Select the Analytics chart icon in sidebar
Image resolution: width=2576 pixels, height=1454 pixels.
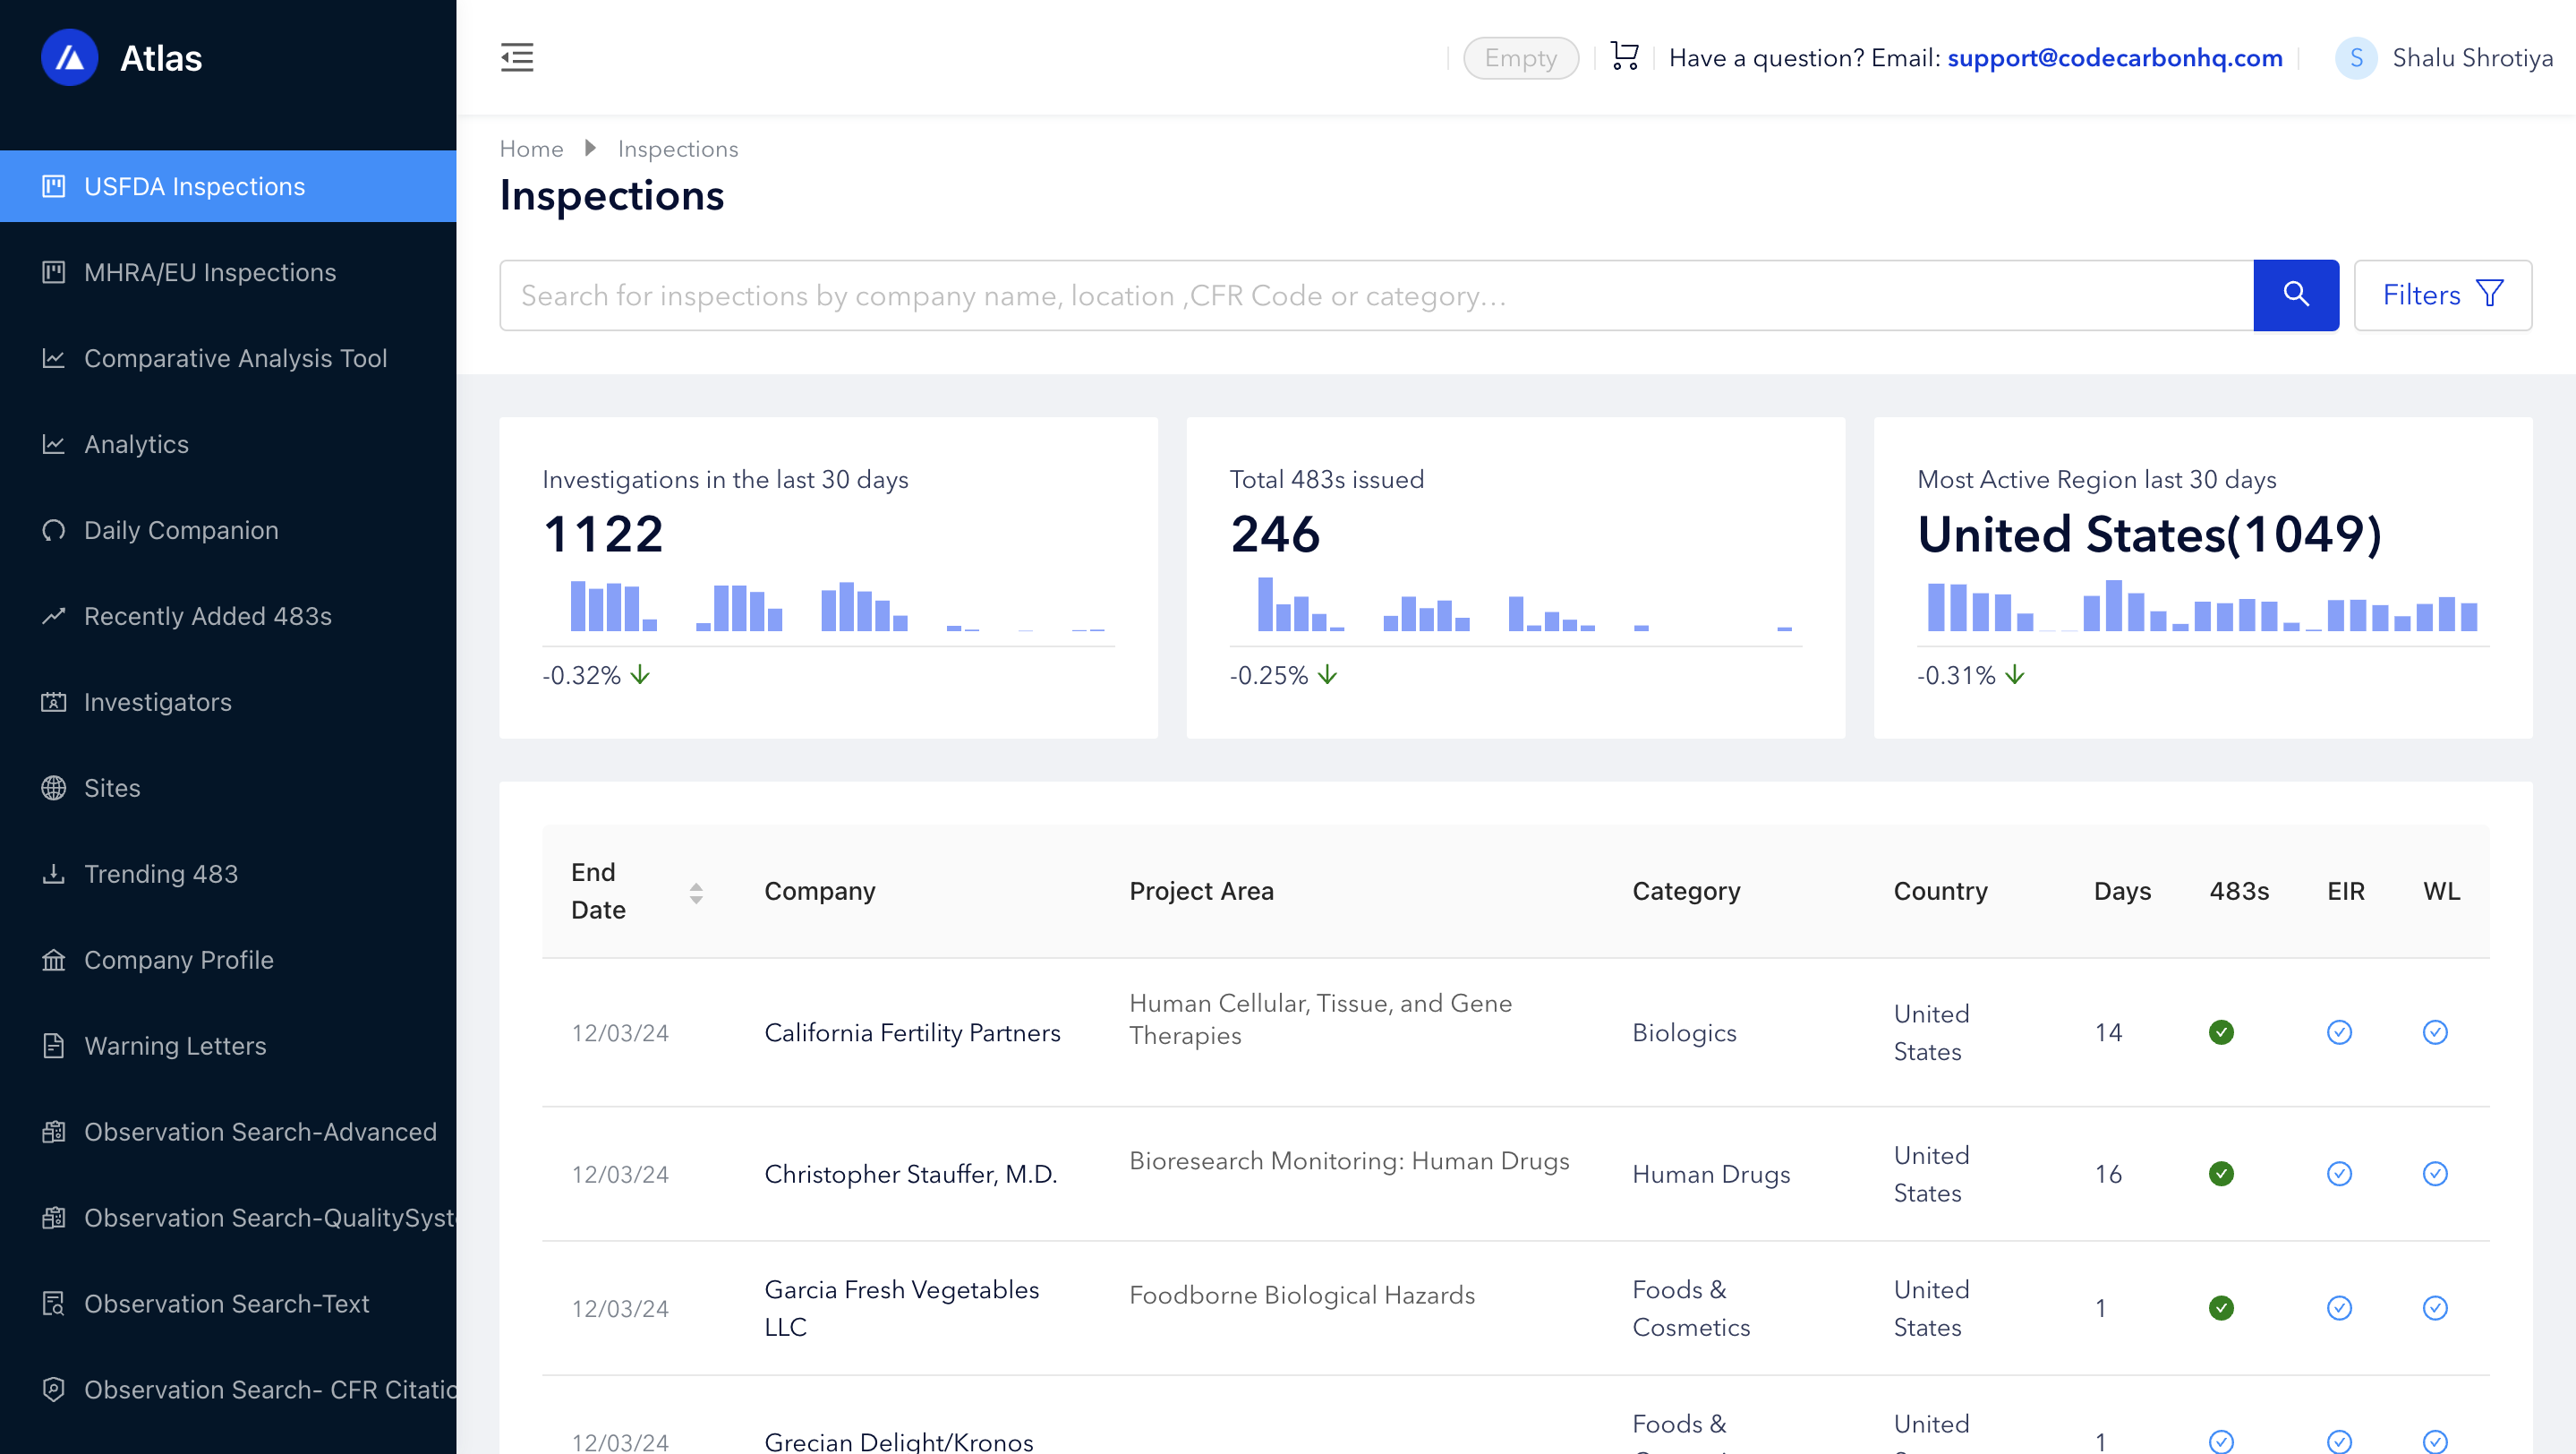(54, 444)
